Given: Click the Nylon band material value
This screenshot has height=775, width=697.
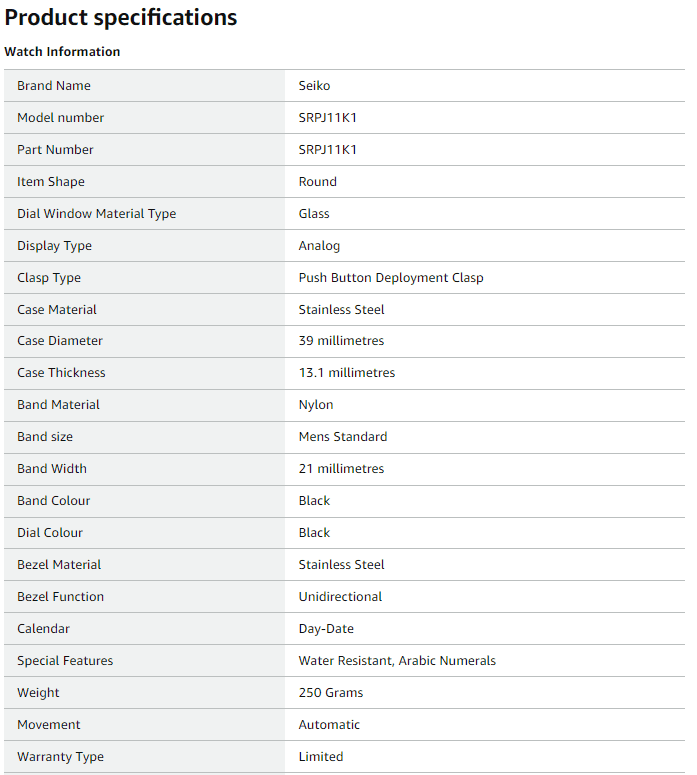Looking at the screenshot, I should point(316,405).
